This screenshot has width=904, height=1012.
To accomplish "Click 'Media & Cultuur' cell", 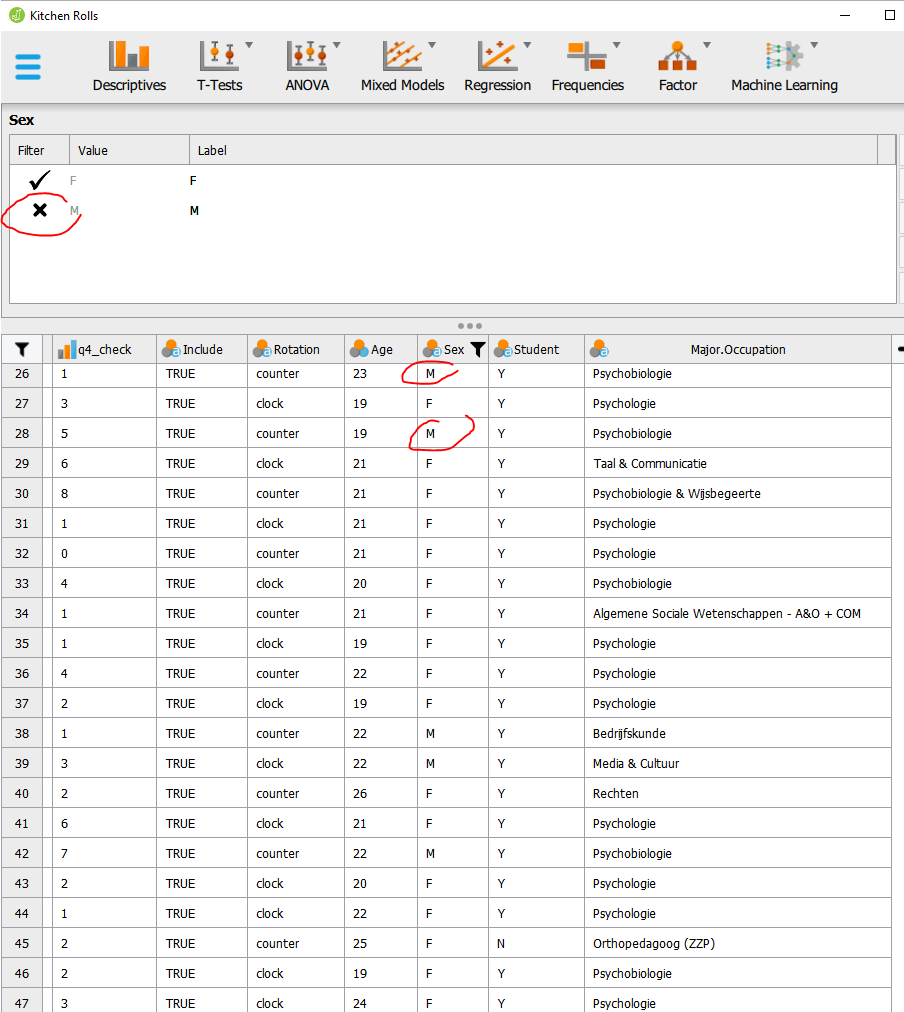I will pyautogui.click(x=738, y=764).
